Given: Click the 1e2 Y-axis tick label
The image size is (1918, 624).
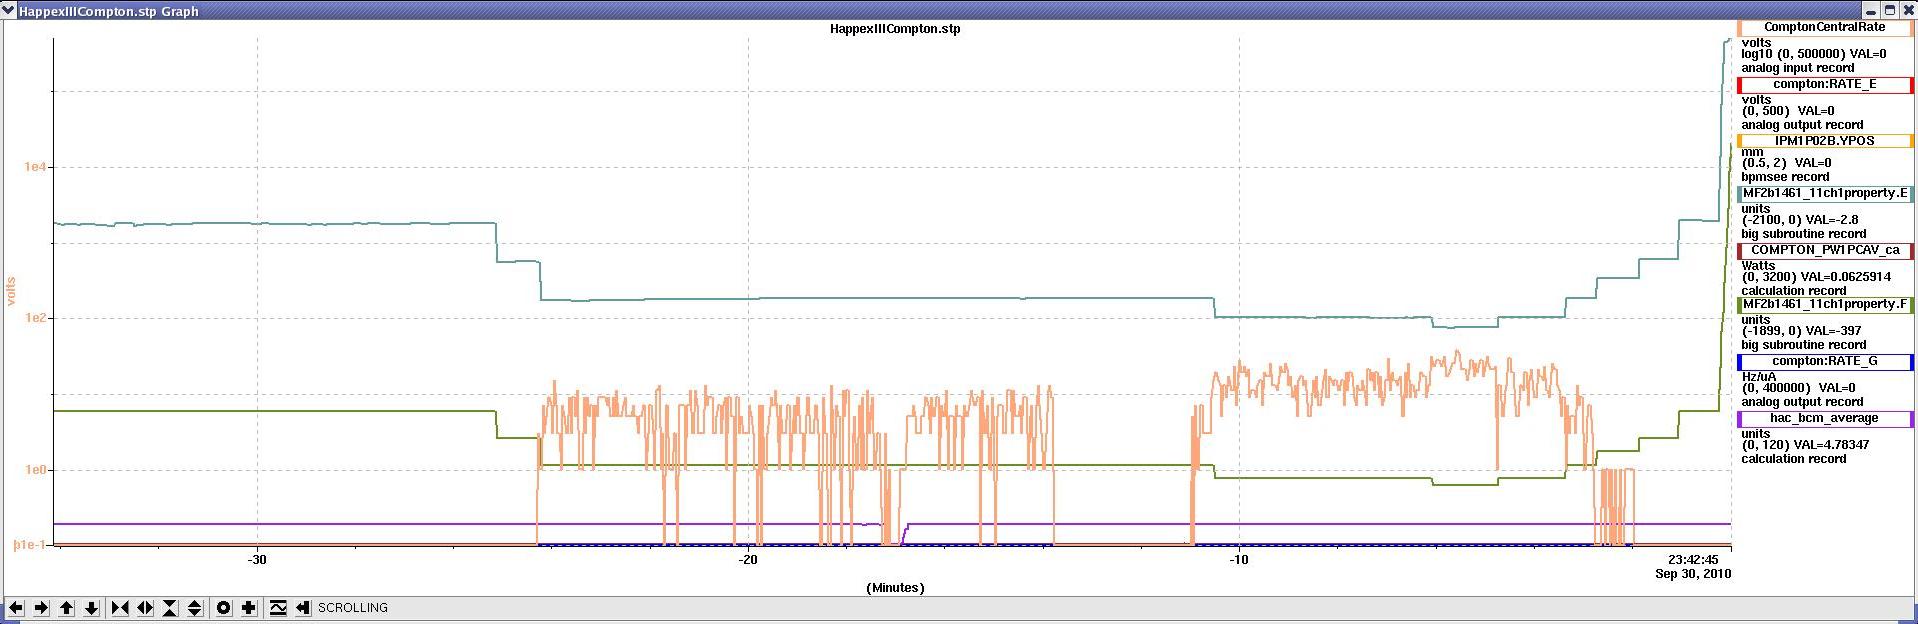Looking at the screenshot, I should (36, 318).
